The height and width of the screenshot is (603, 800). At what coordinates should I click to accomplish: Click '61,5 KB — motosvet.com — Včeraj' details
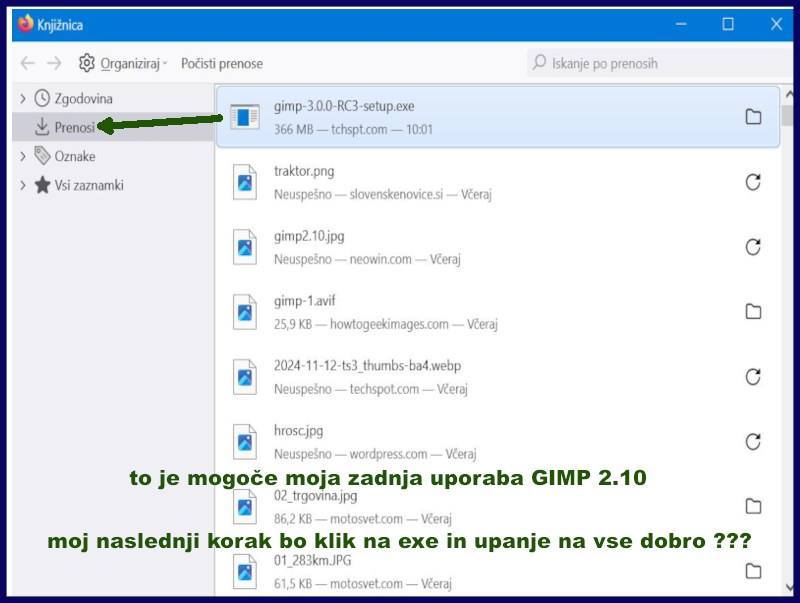[363, 584]
